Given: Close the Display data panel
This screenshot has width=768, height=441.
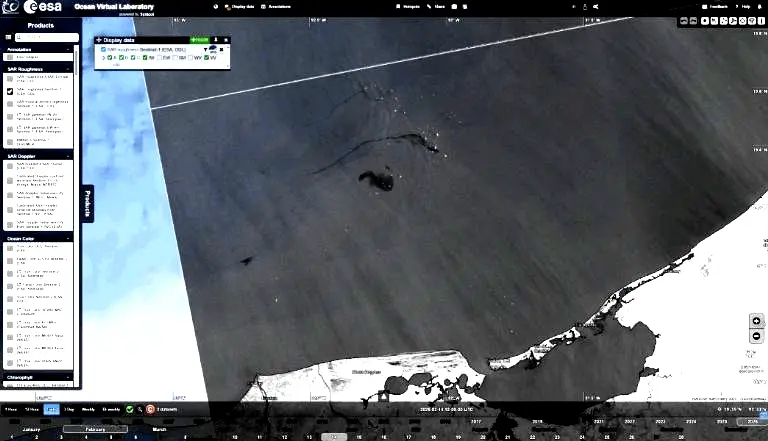Looking at the screenshot, I should coord(226,40).
